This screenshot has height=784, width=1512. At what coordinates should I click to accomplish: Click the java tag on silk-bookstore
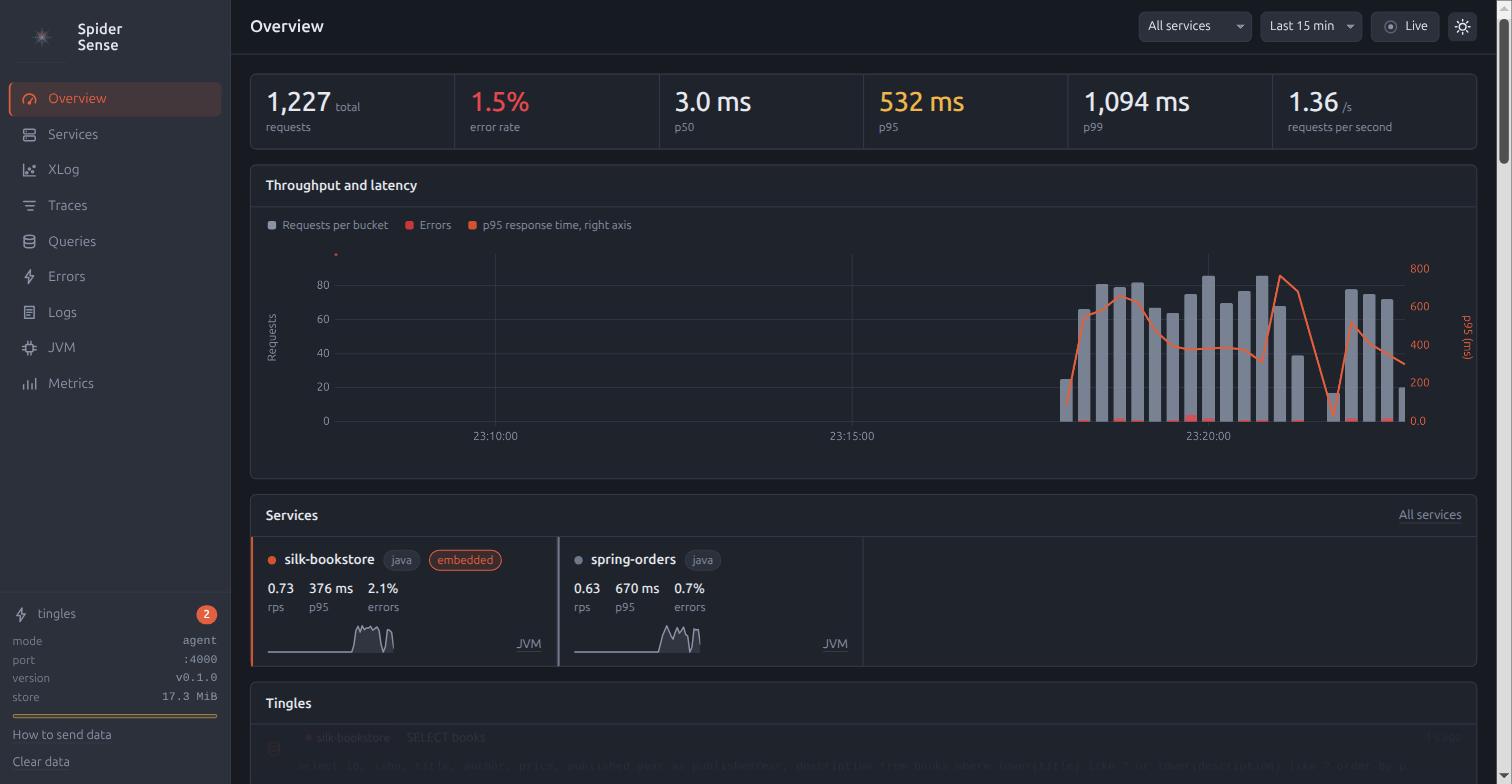[x=401, y=560]
